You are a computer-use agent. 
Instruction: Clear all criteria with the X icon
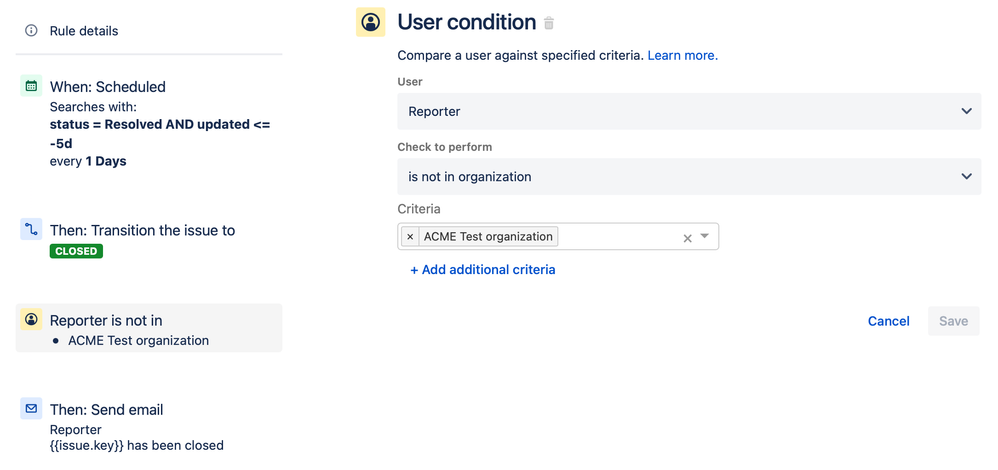coord(687,238)
